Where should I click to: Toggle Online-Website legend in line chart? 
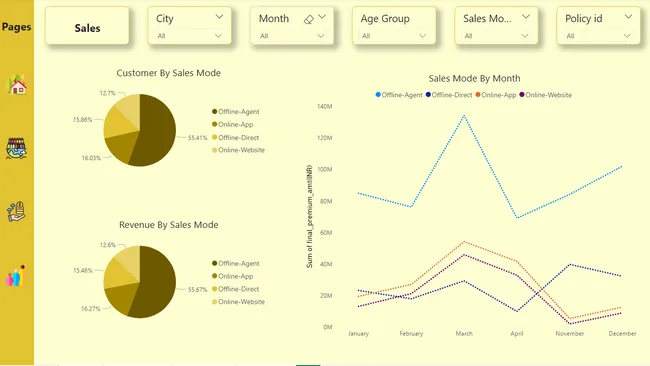pos(546,95)
